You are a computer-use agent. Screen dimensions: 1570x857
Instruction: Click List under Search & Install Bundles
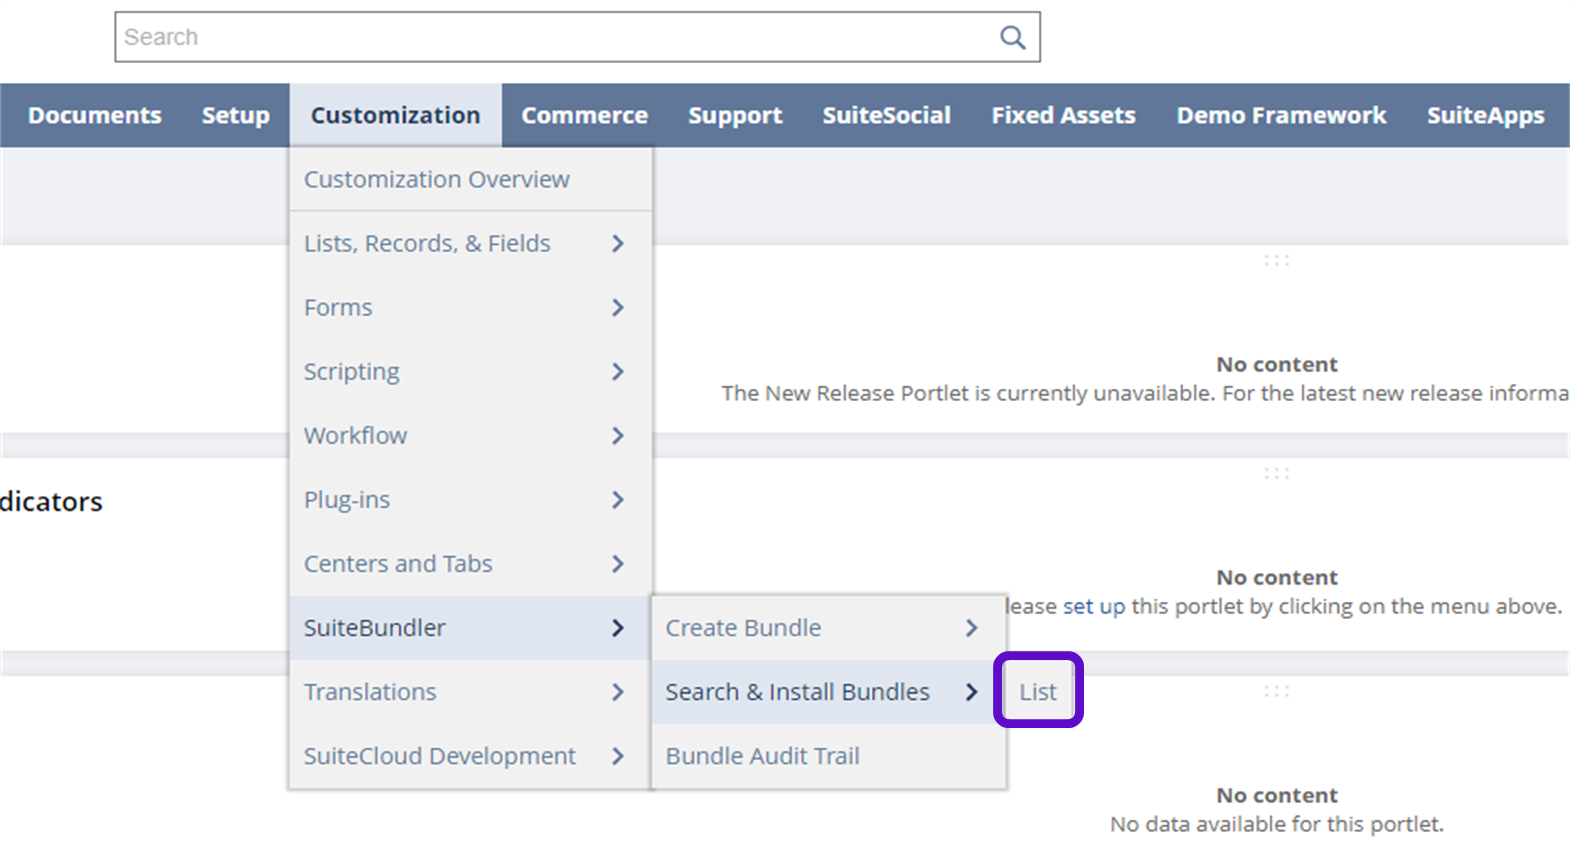click(1038, 692)
